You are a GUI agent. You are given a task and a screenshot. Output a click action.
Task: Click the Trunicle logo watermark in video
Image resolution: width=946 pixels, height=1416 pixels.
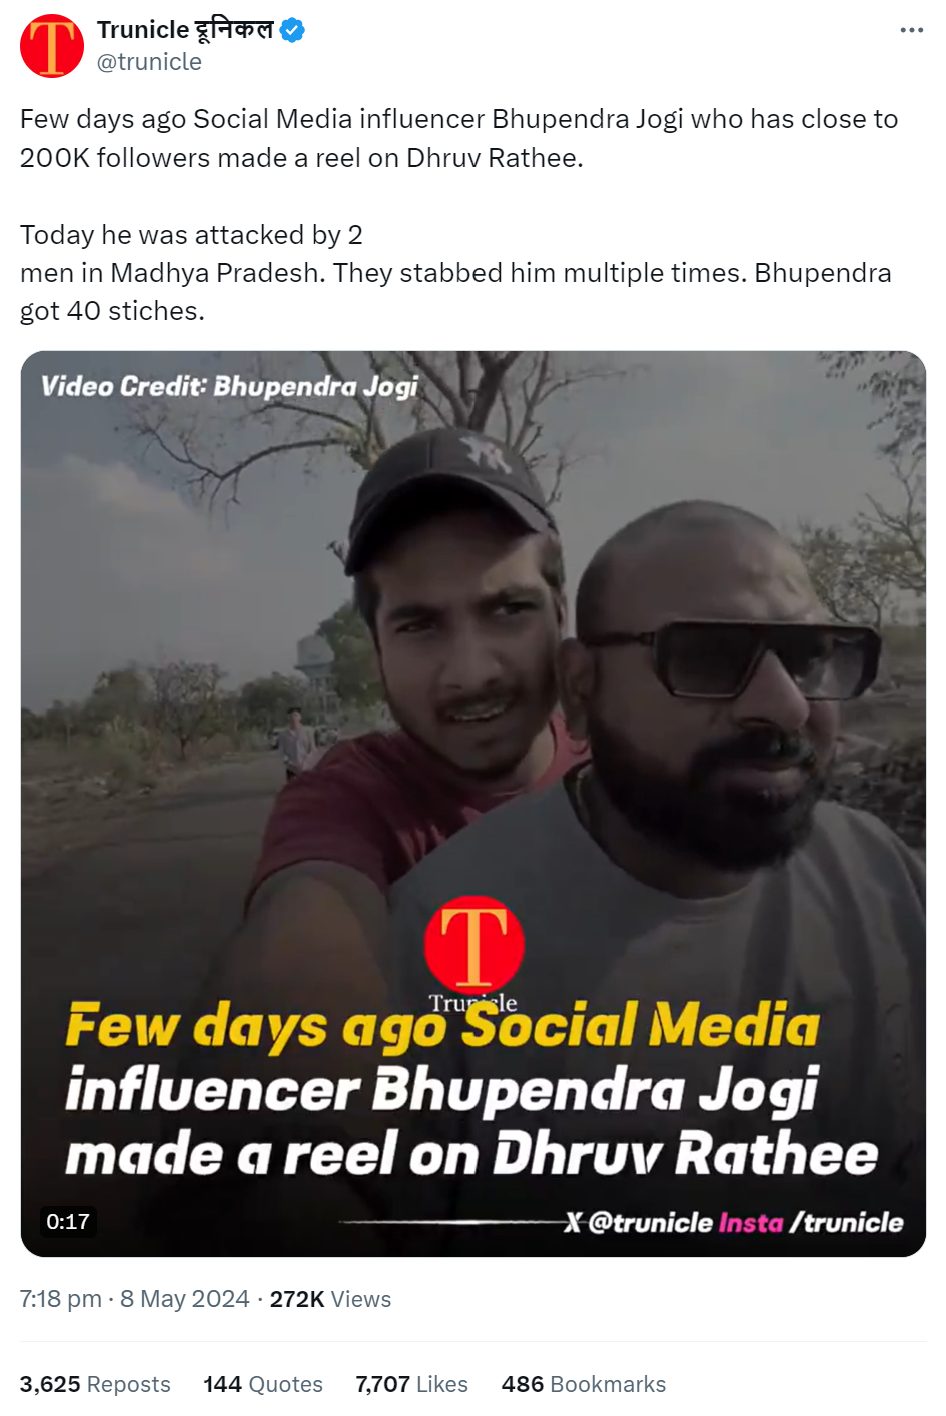[x=473, y=953]
